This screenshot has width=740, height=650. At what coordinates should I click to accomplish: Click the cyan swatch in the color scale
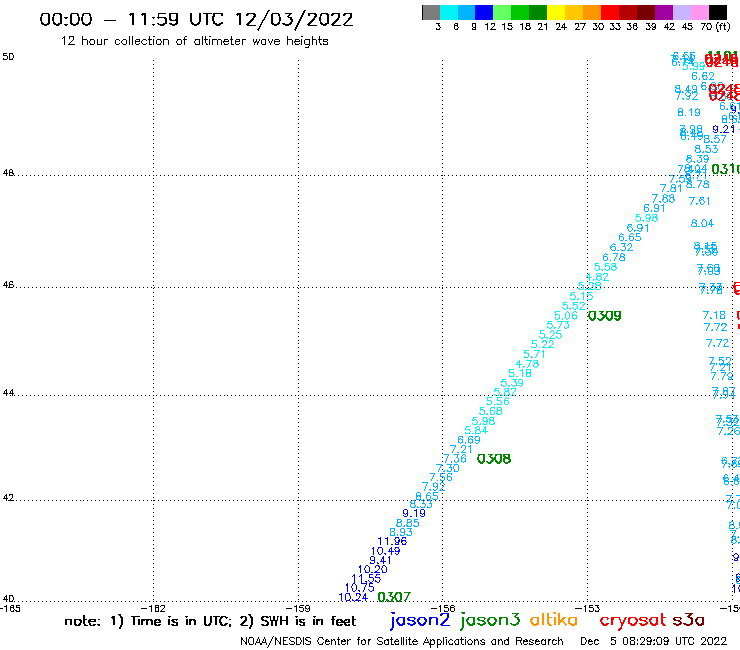coord(448,12)
